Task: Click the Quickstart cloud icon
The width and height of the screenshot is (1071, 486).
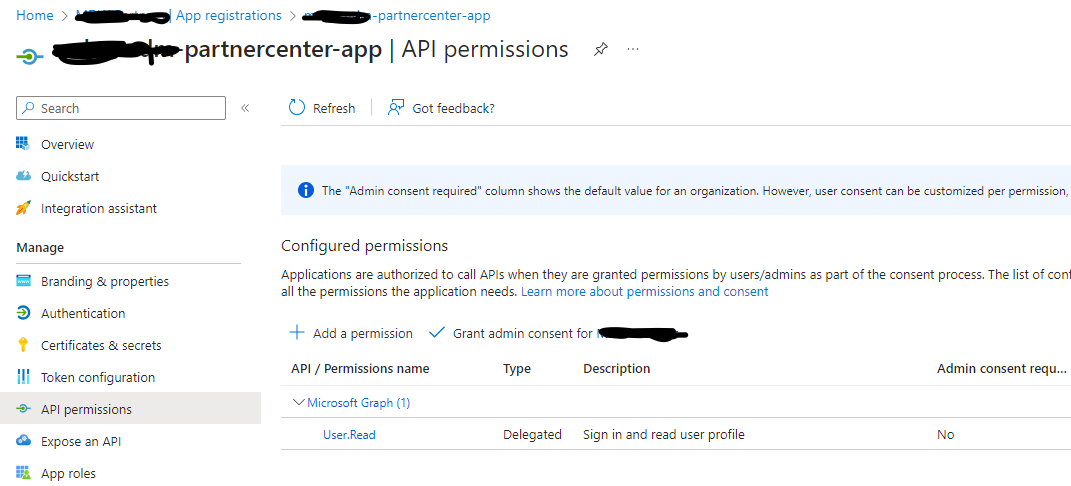Action: pos(24,176)
